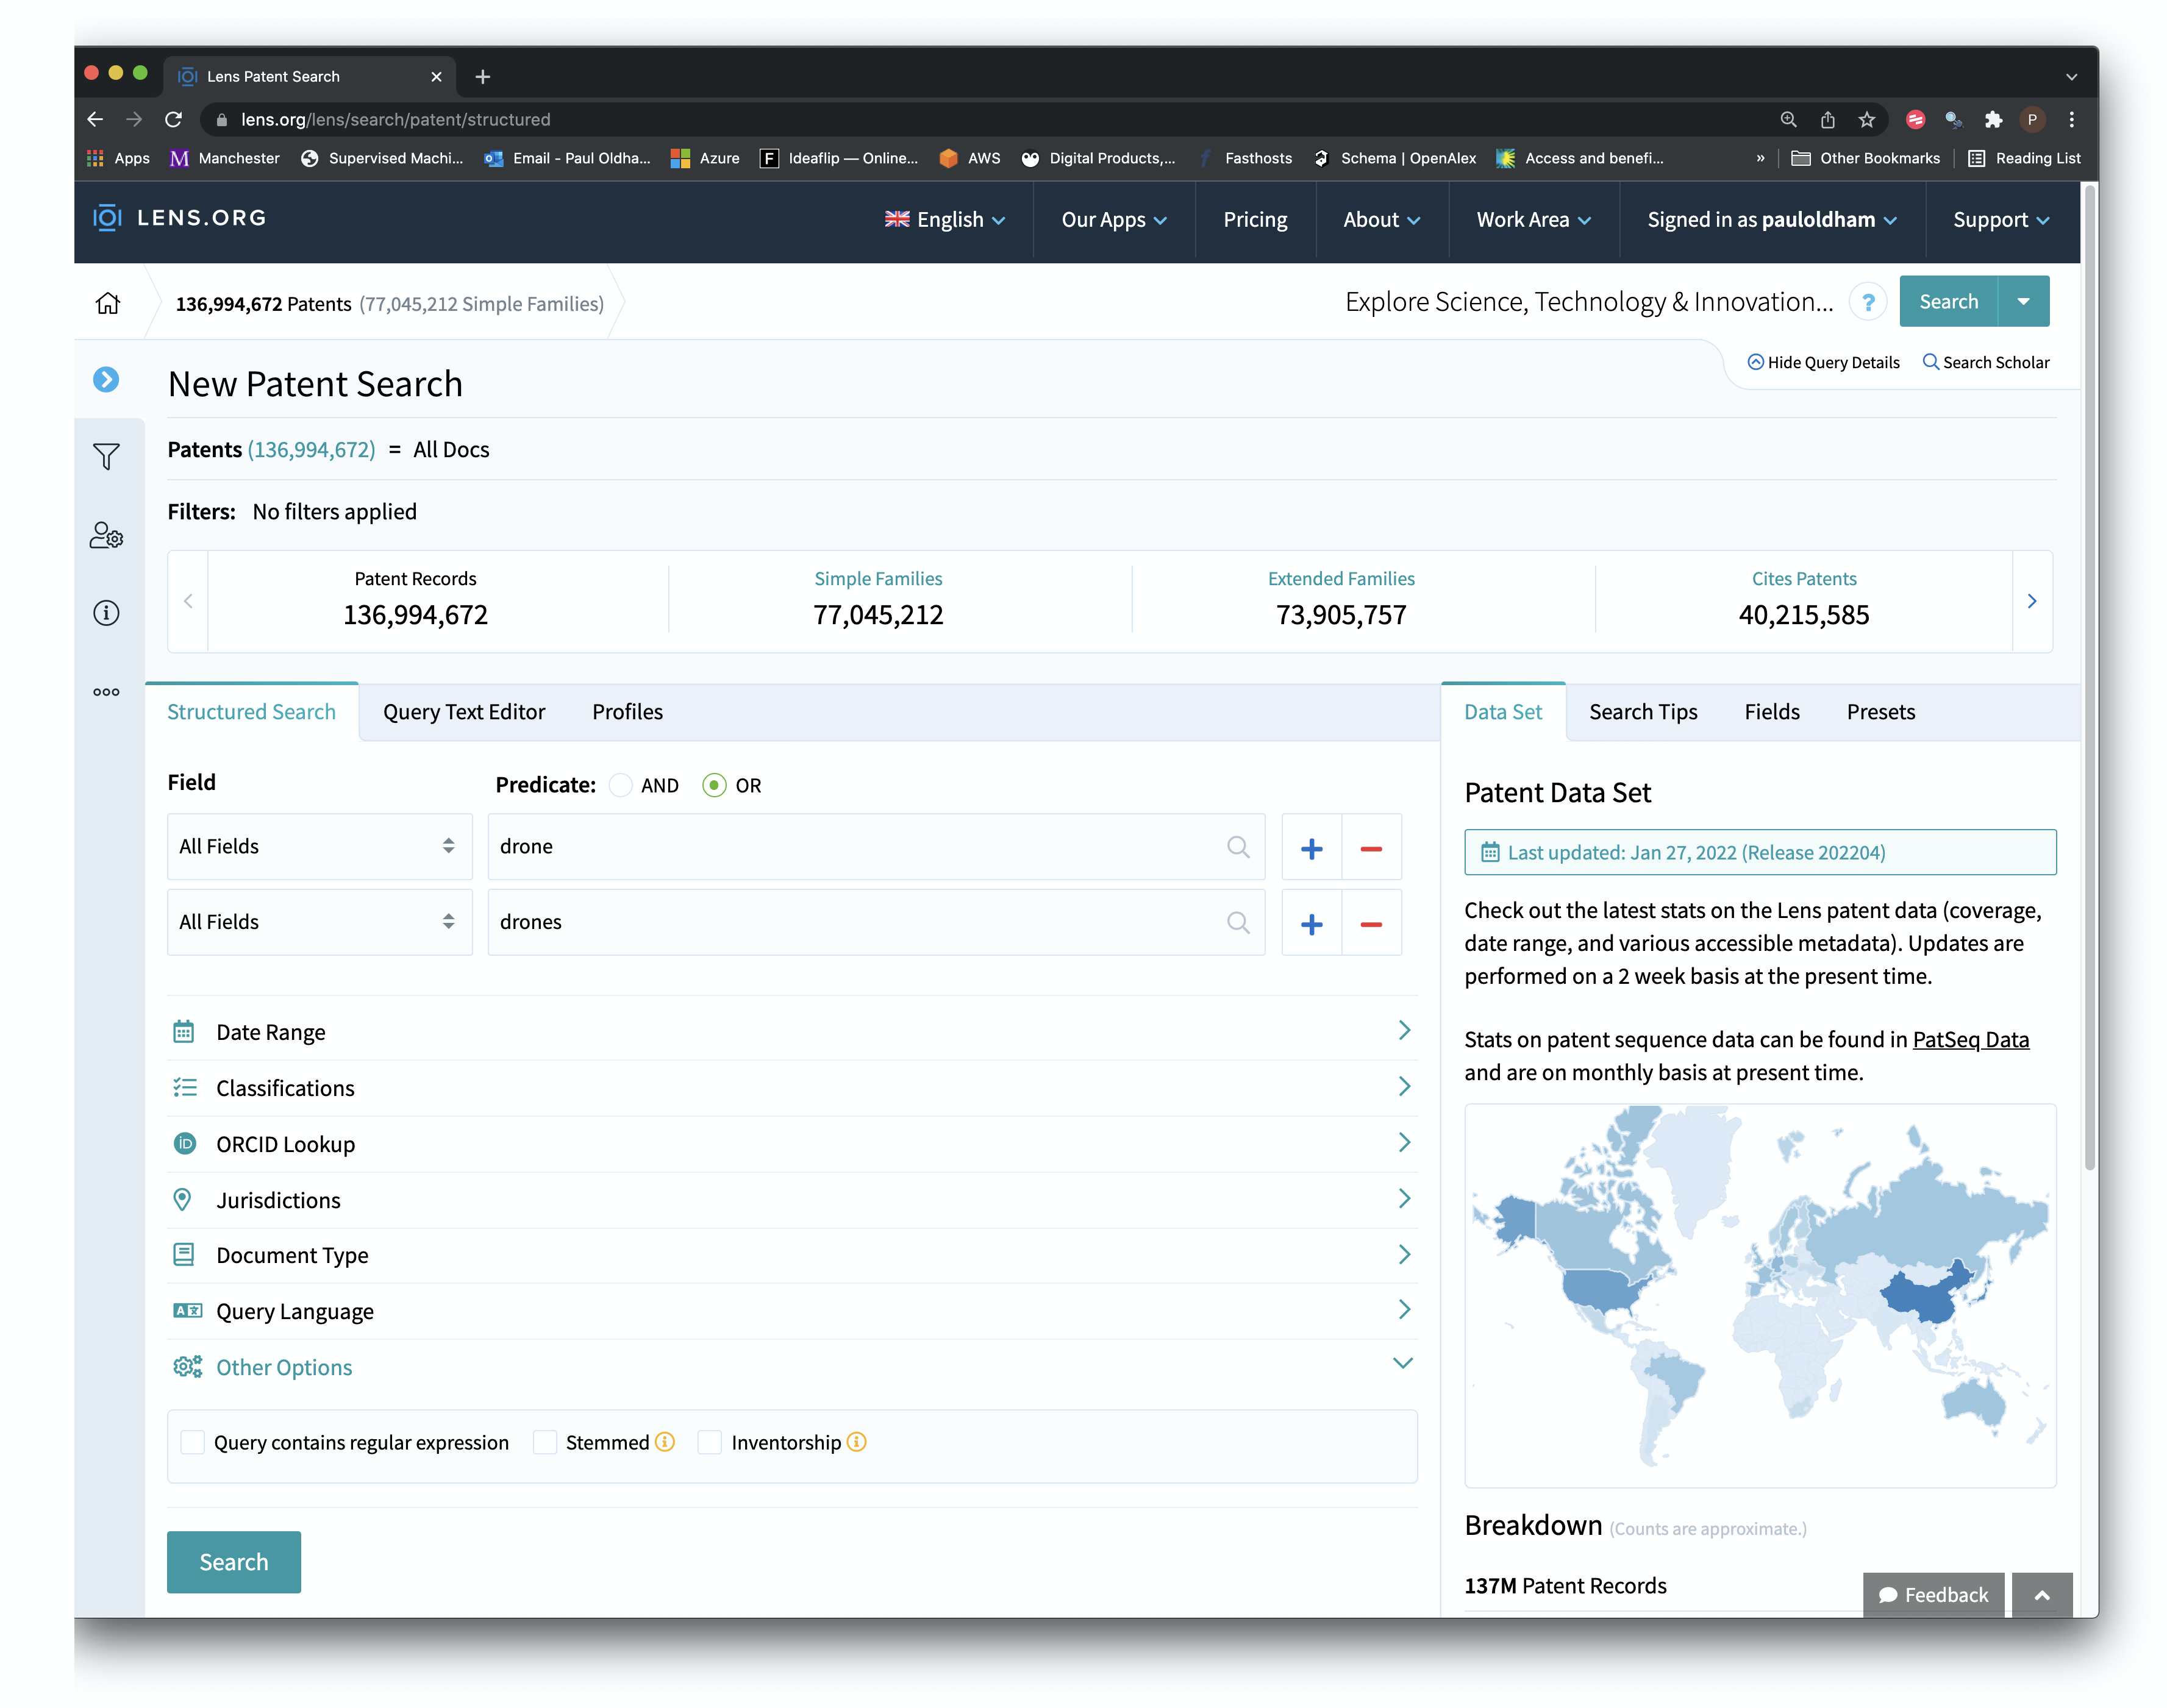The image size is (2167, 1708).
Task: Collapse the Other Options section
Action: point(792,1367)
